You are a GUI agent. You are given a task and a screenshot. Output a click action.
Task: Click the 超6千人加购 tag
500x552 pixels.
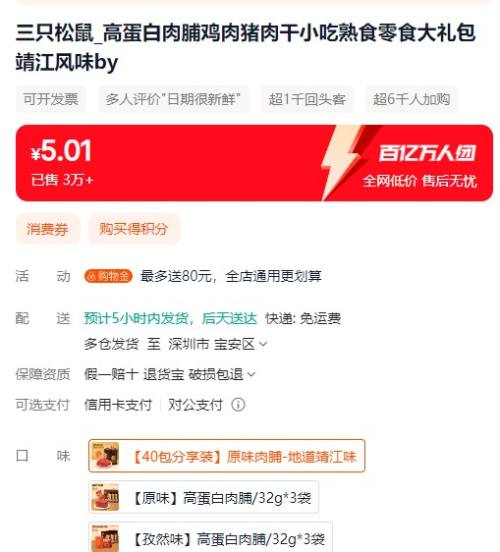[x=412, y=99]
